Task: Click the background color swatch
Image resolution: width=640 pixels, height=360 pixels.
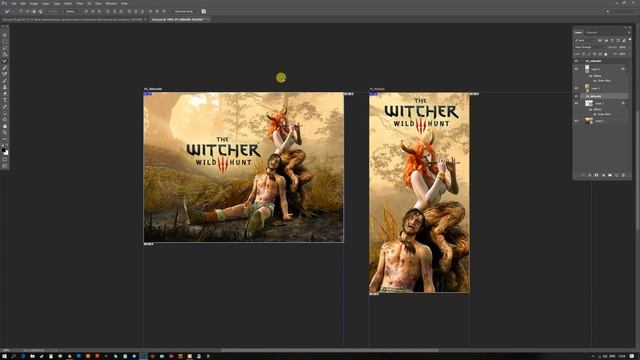Action: pos(6,153)
